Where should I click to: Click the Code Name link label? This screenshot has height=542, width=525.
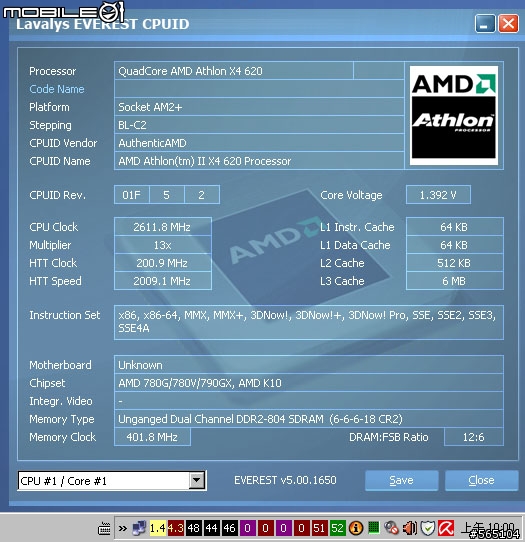pos(57,89)
